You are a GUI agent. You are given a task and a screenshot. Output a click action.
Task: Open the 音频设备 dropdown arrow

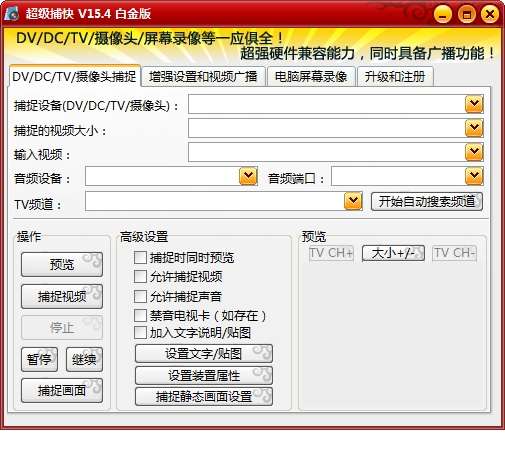pos(248,176)
